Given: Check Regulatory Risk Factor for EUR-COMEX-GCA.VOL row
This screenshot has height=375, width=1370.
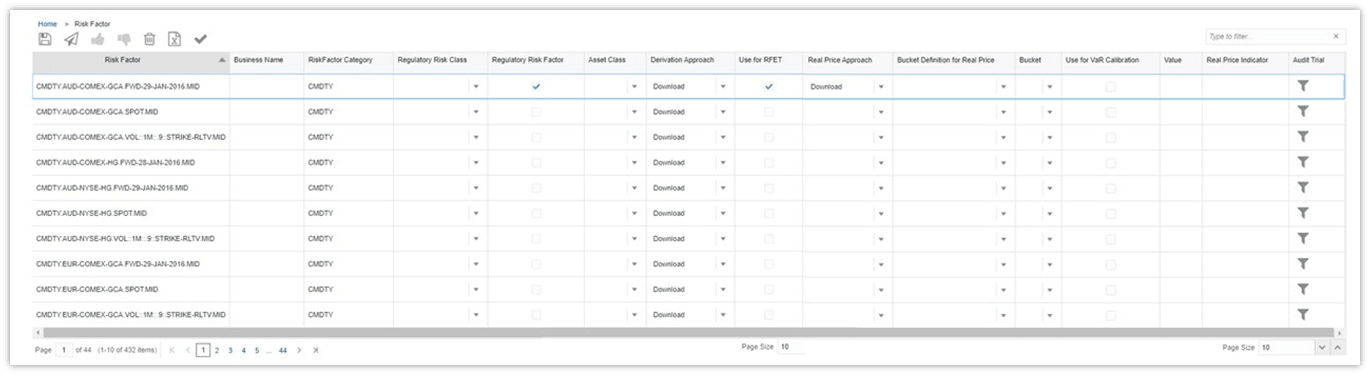Looking at the screenshot, I should (x=536, y=314).
